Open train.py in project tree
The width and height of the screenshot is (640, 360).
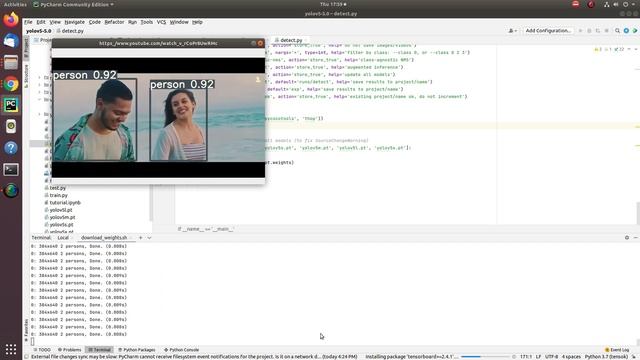58,196
